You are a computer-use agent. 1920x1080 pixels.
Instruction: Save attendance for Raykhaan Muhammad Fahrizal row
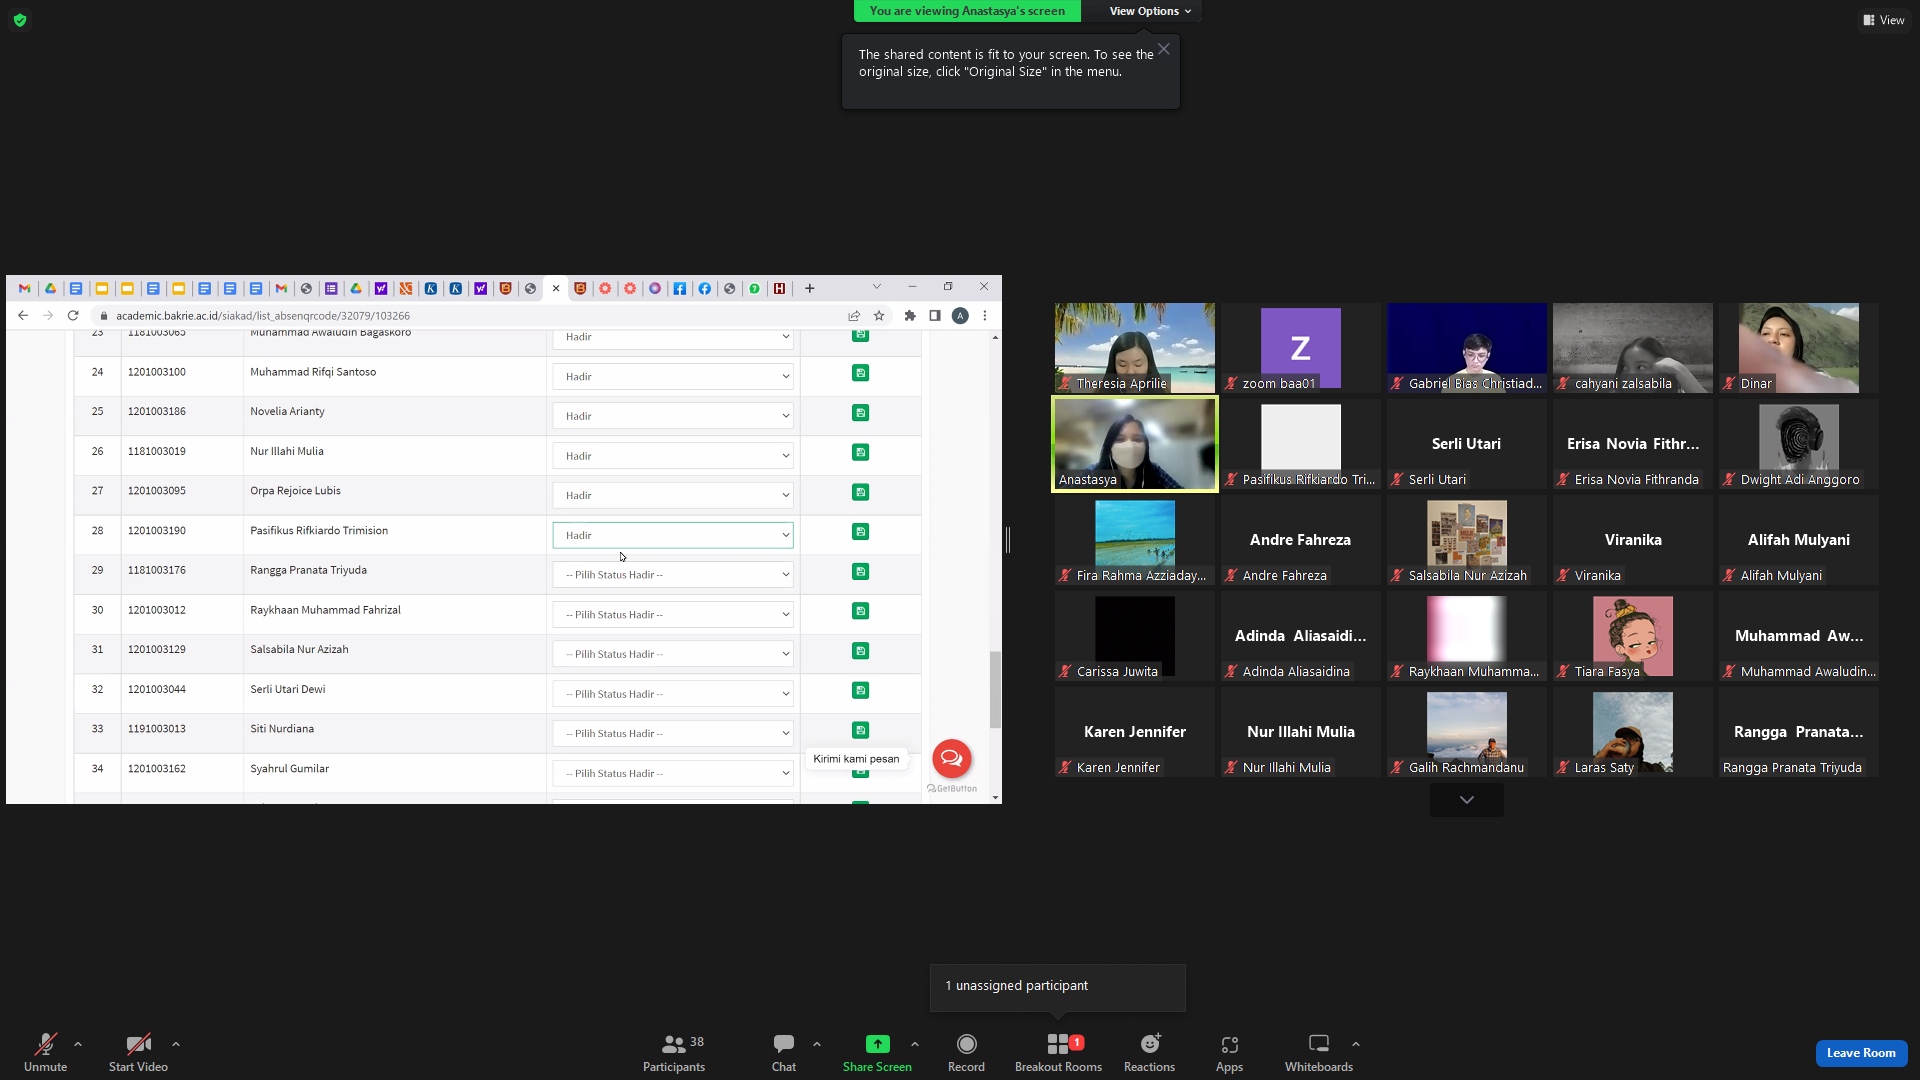click(860, 611)
